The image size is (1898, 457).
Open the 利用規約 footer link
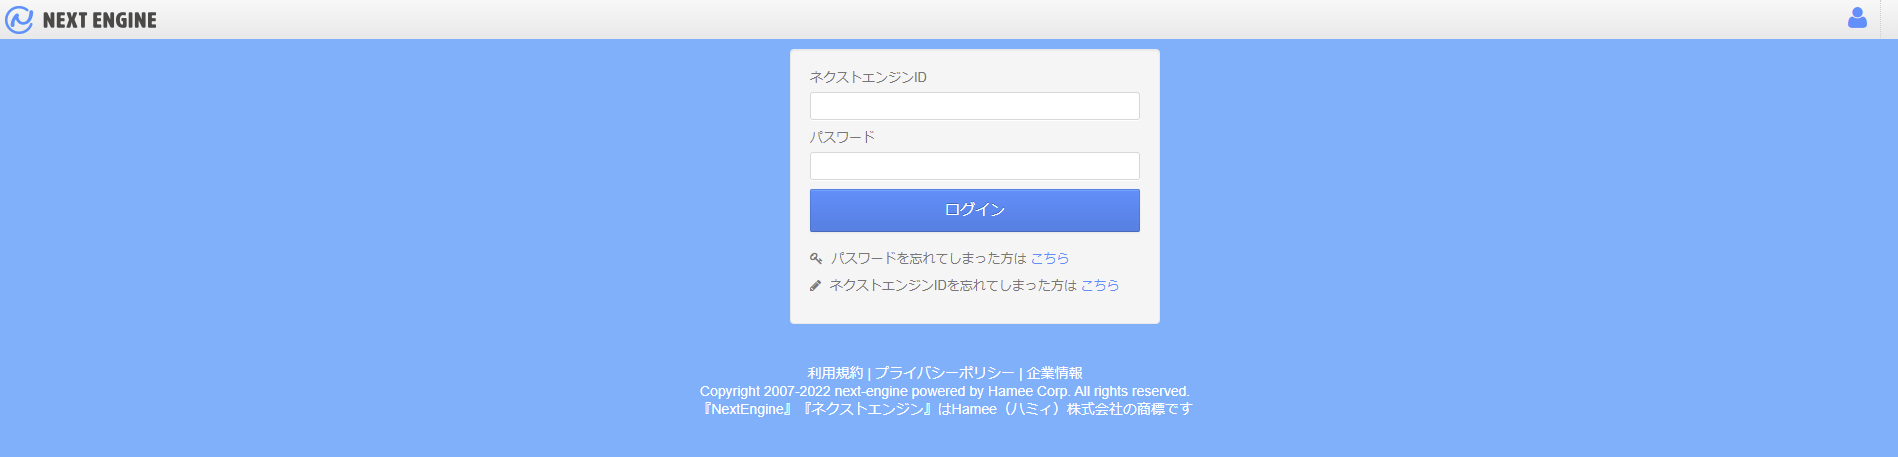835,373
